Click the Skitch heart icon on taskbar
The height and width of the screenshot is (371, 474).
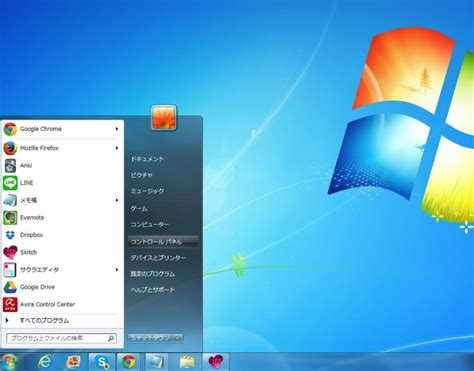point(215,362)
